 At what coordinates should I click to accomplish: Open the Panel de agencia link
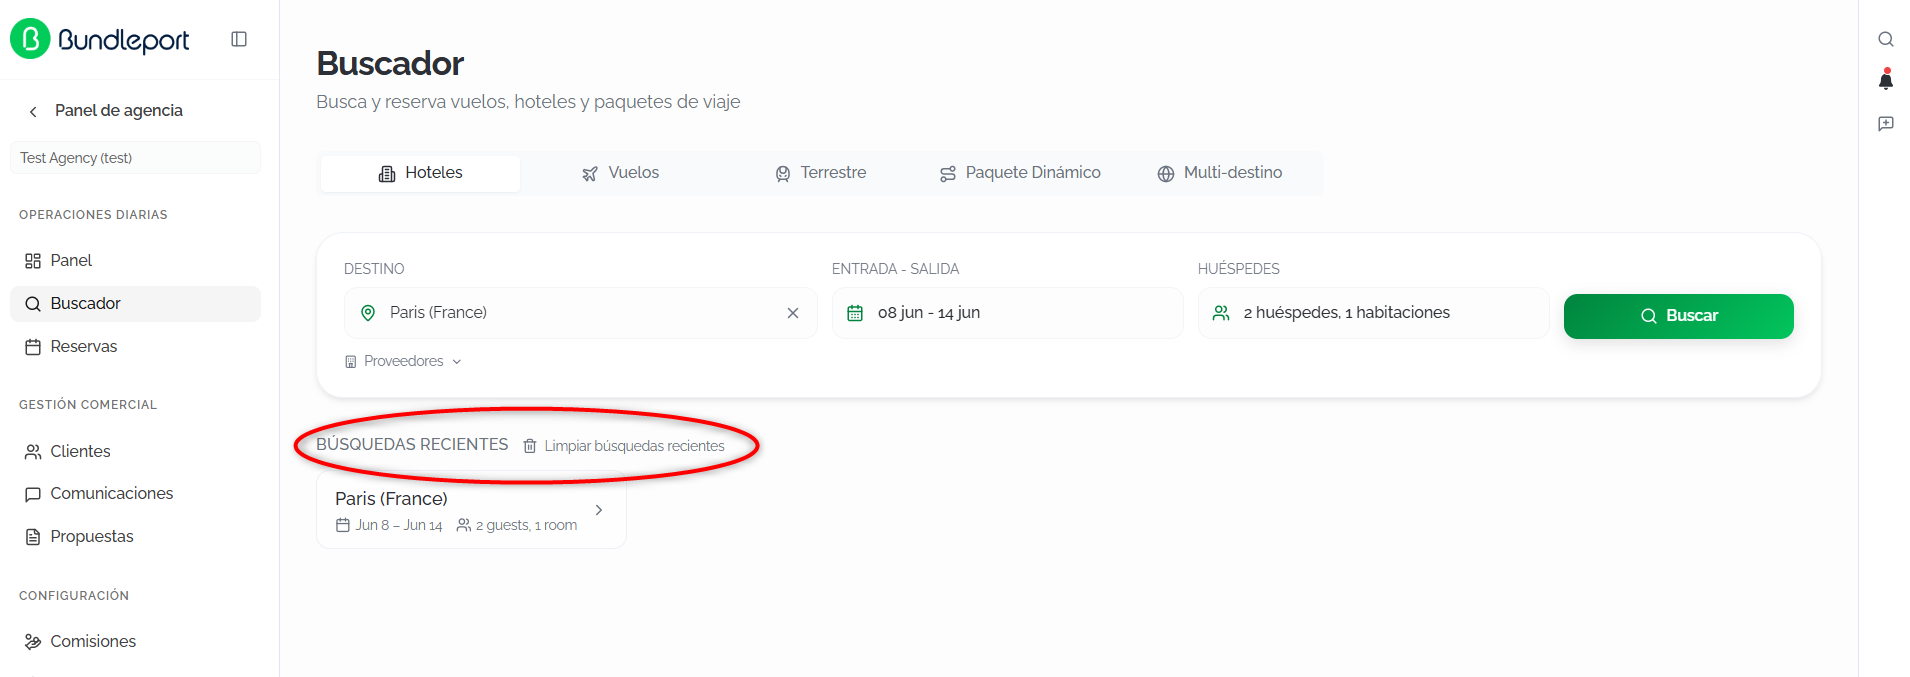point(118,110)
